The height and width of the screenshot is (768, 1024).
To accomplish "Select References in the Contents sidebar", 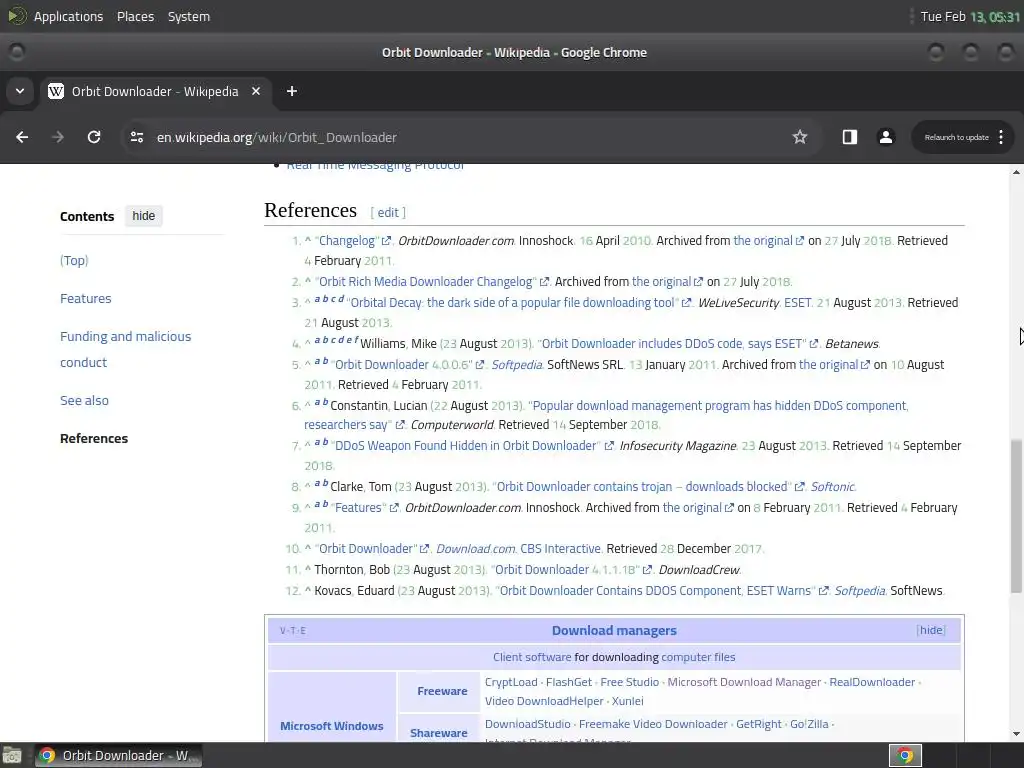I will (x=94, y=438).
